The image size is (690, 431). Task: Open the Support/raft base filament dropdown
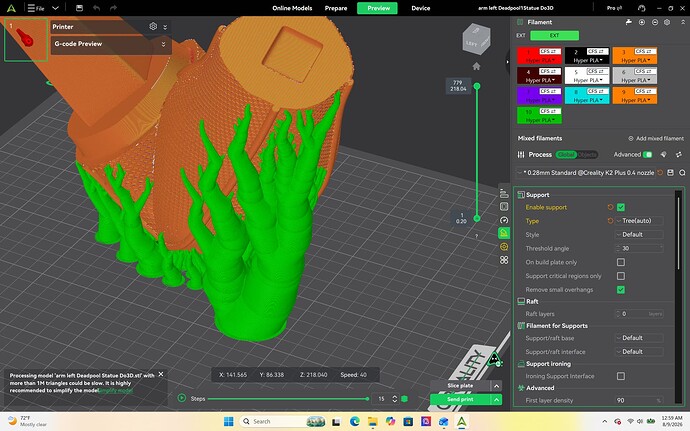(x=639, y=338)
